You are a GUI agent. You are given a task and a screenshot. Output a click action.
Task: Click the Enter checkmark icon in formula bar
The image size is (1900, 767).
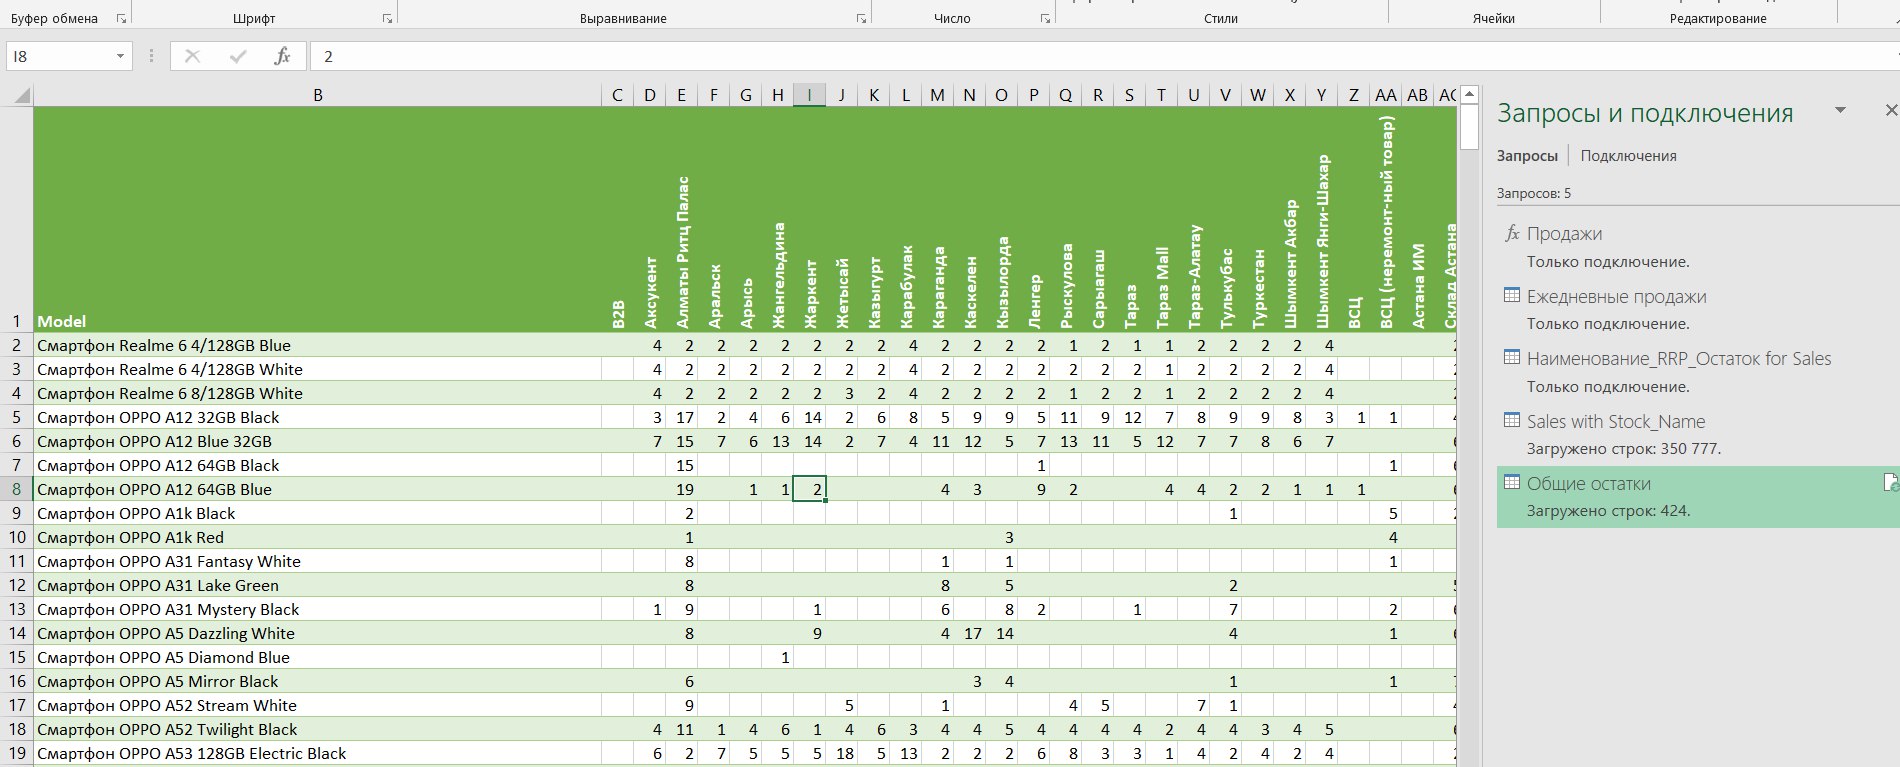237,56
